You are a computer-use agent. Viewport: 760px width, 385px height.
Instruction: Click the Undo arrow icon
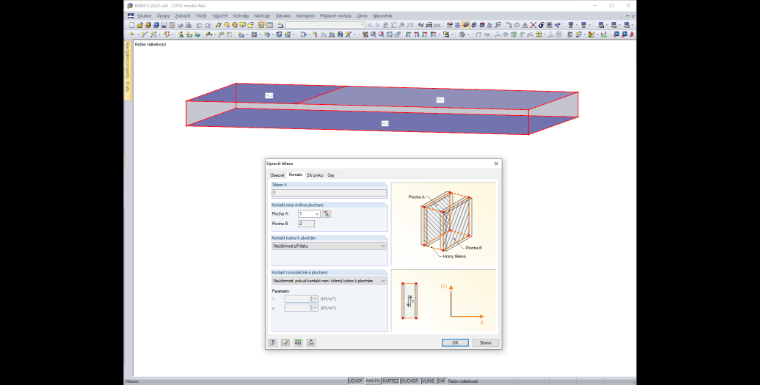[x=199, y=25]
